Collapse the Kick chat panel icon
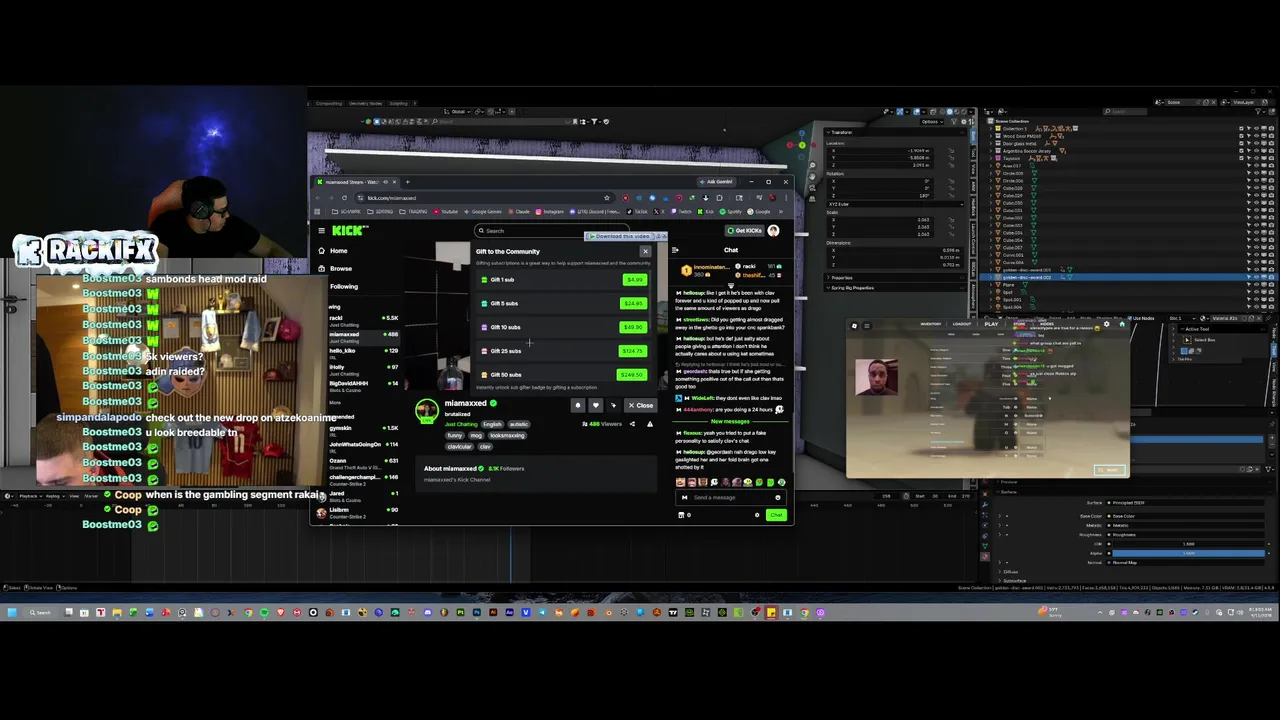The height and width of the screenshot is (720, 1280). click(x=675, y=250)
